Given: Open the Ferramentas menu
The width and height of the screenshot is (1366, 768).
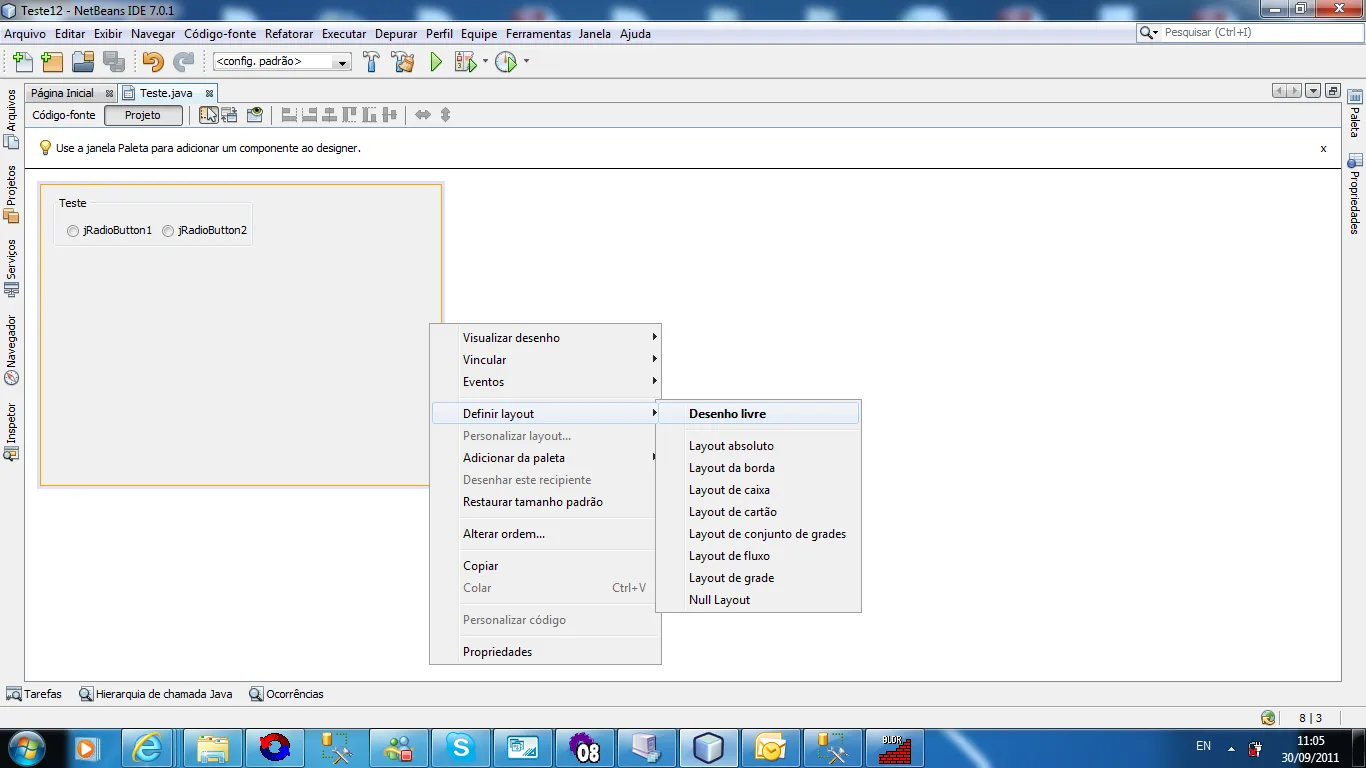Looking at the screenshot, I should click(538, 34).
